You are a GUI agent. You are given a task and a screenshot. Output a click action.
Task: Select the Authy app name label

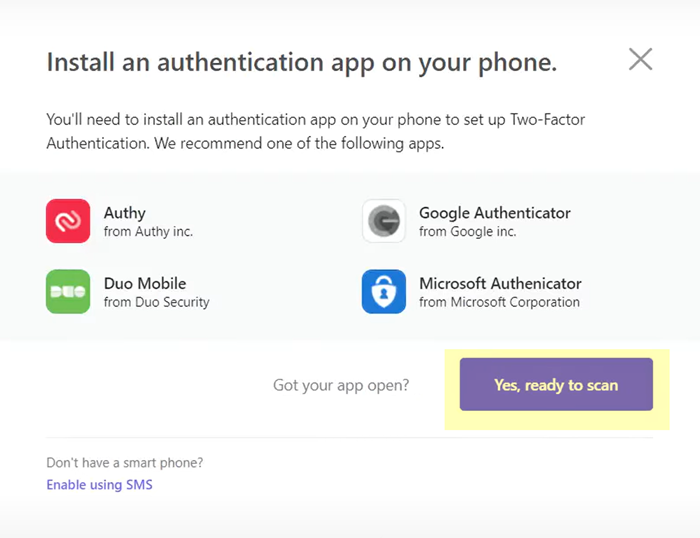tap(125, 213)
